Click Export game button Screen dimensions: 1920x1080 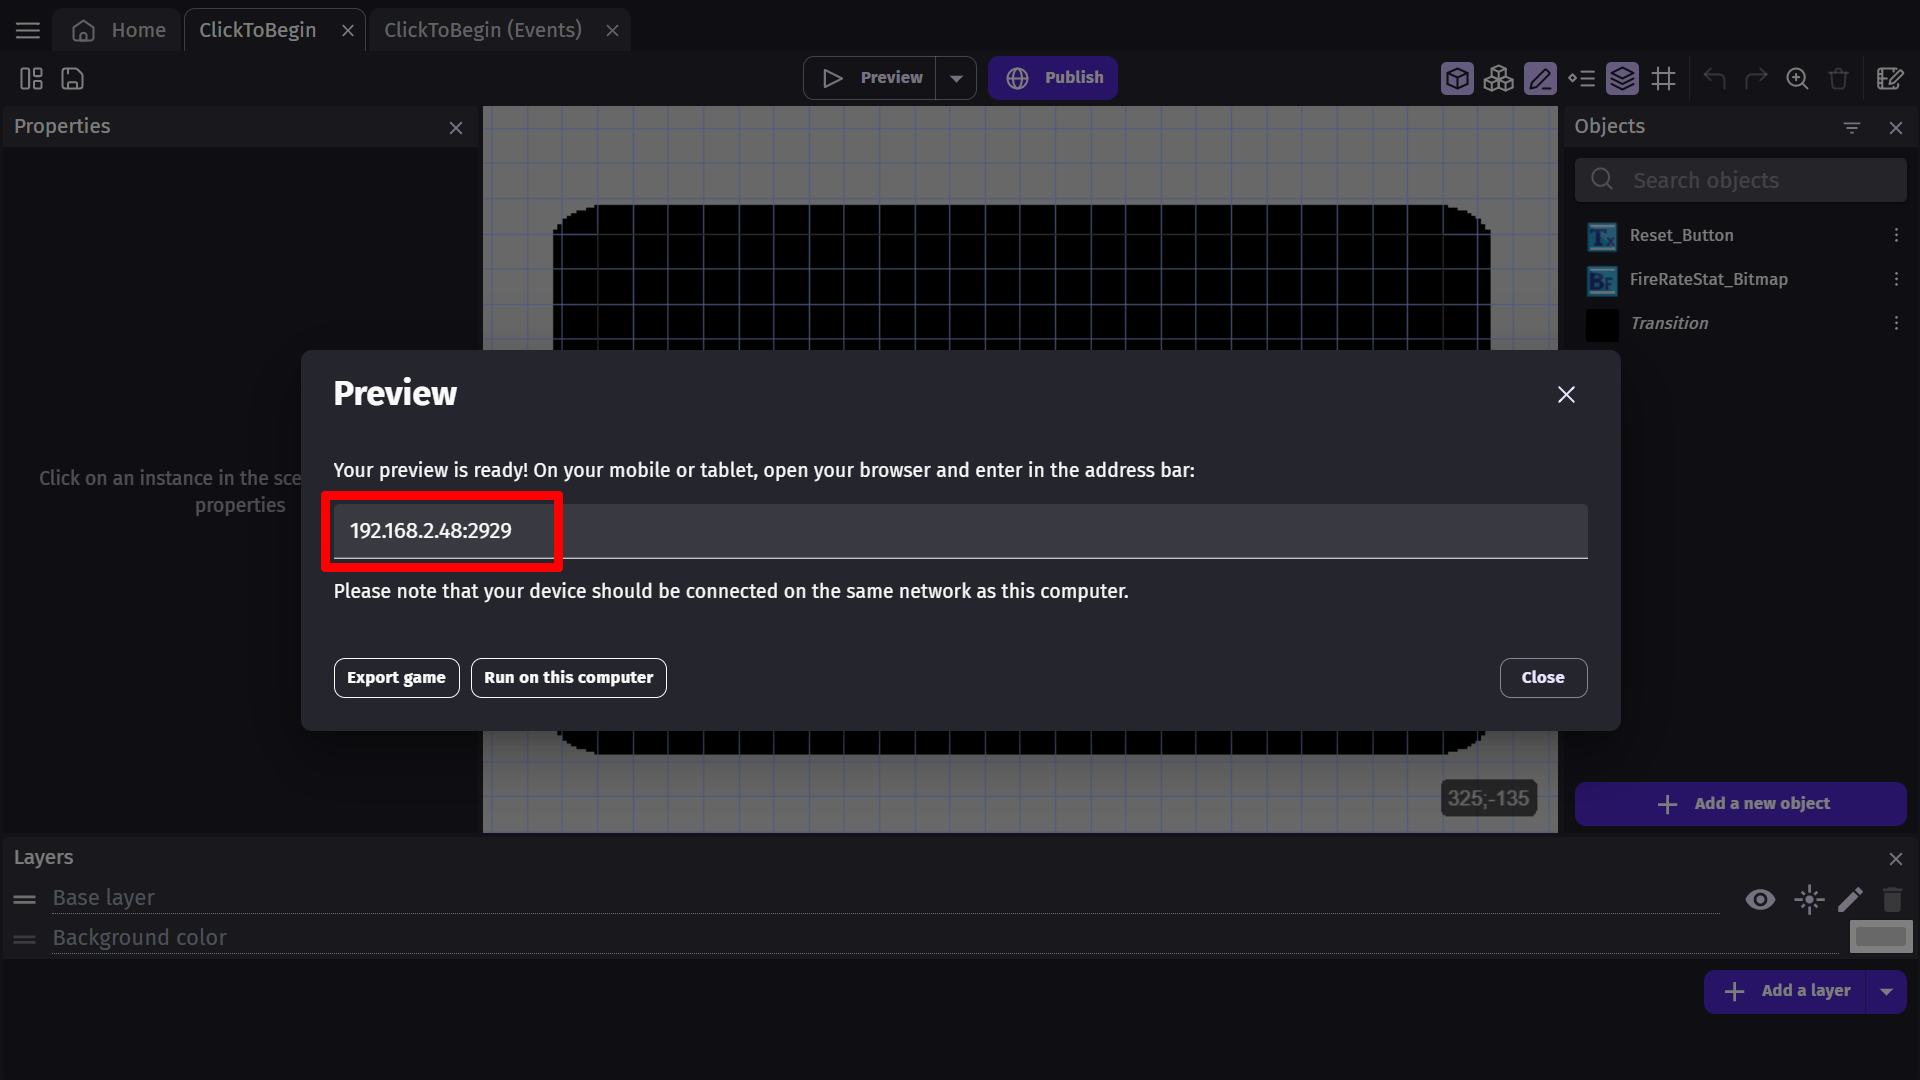point(396,678)
